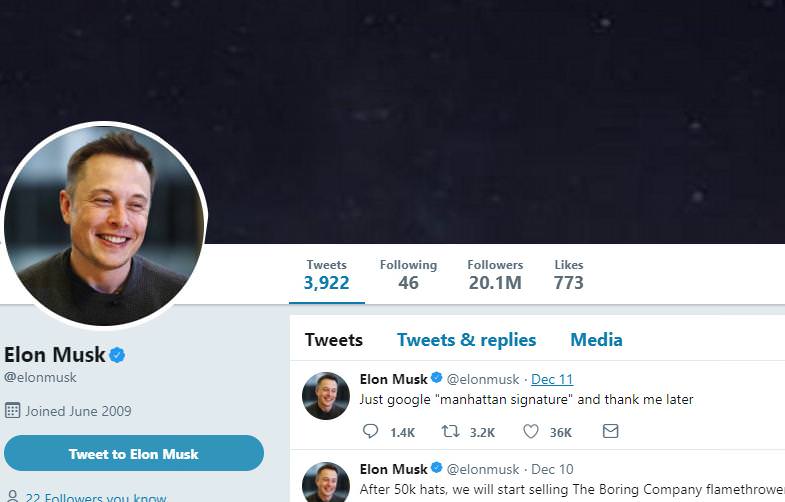Retweet the manhattan signature tweet
The height and width of the screenshot is (502, 785).
point(450,431)
